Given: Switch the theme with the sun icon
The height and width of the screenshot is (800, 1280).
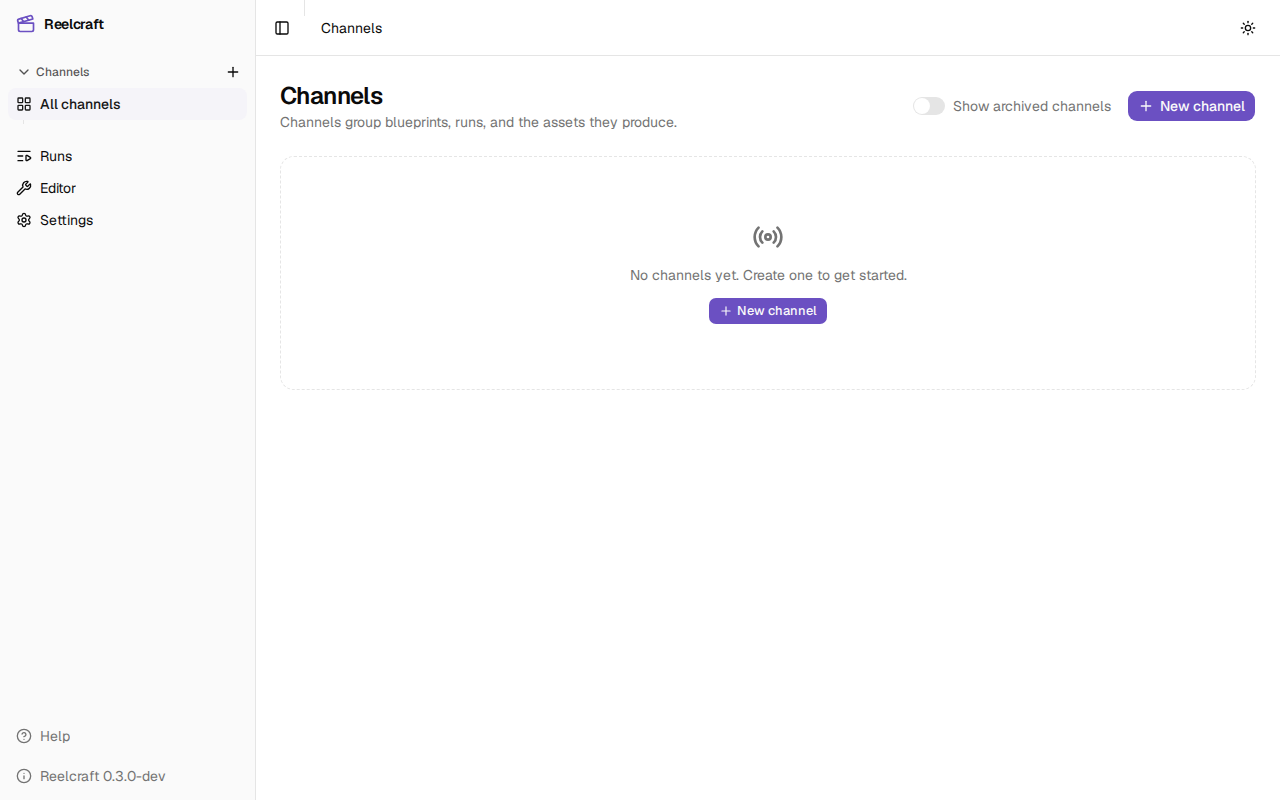Looking at the screenshot, I should coord(1248,28).
